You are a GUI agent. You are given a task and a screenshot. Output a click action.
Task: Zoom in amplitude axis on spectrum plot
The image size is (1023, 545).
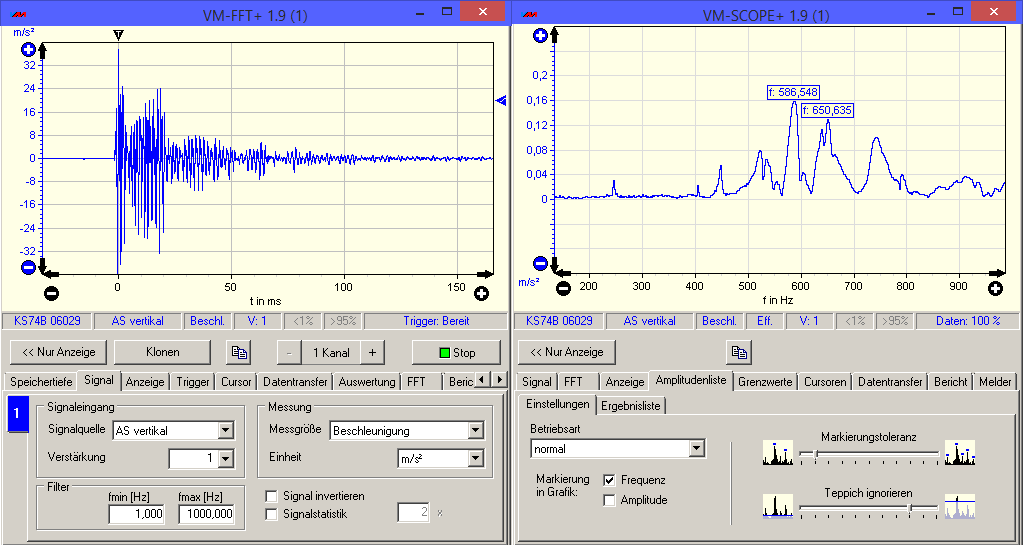541,36
